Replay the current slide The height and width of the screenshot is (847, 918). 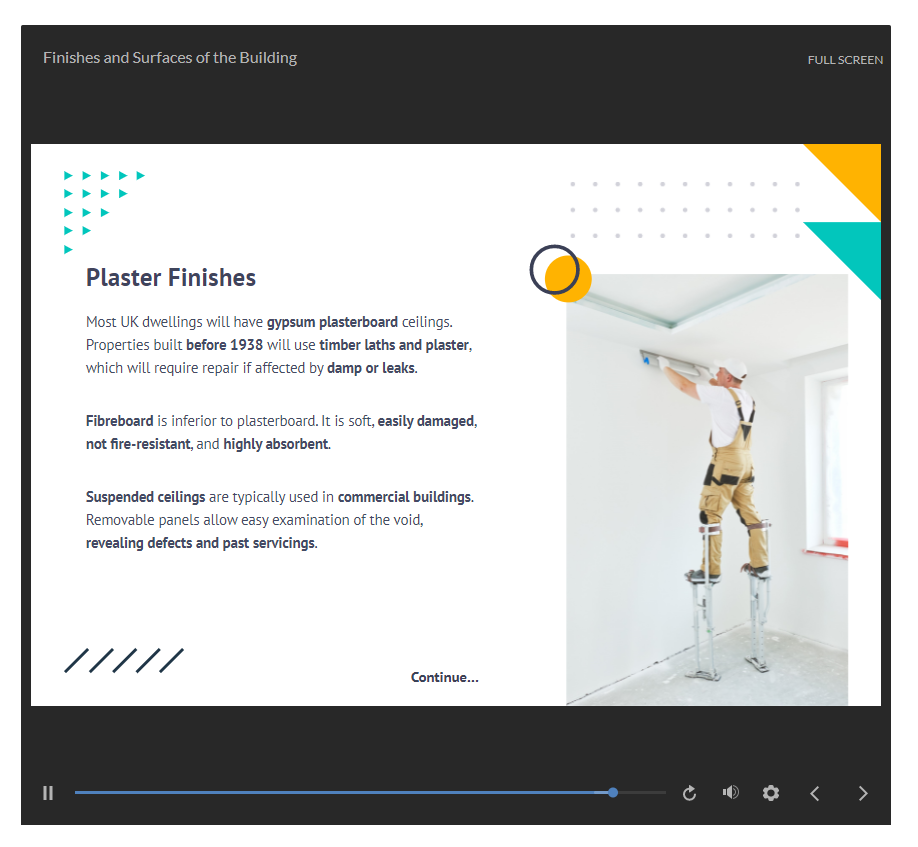(689, 793)
